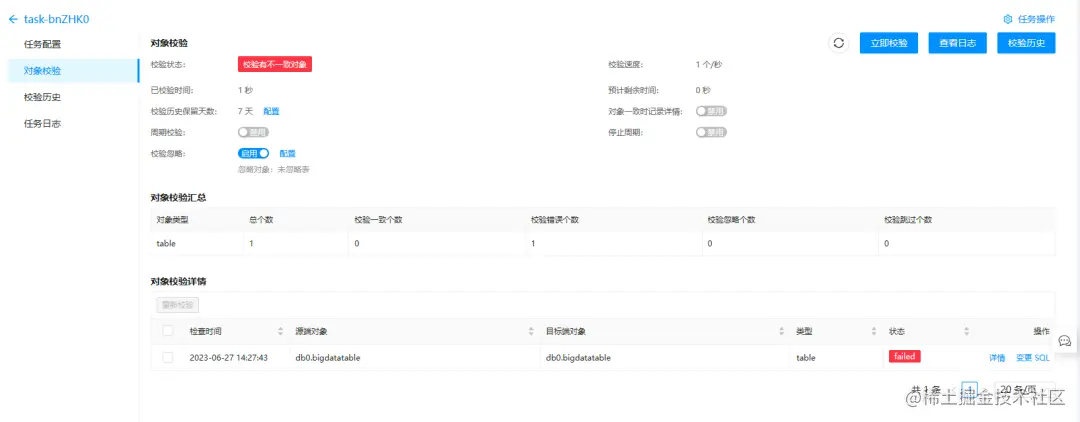Click the refresh circular icon button

pos(838,43)
